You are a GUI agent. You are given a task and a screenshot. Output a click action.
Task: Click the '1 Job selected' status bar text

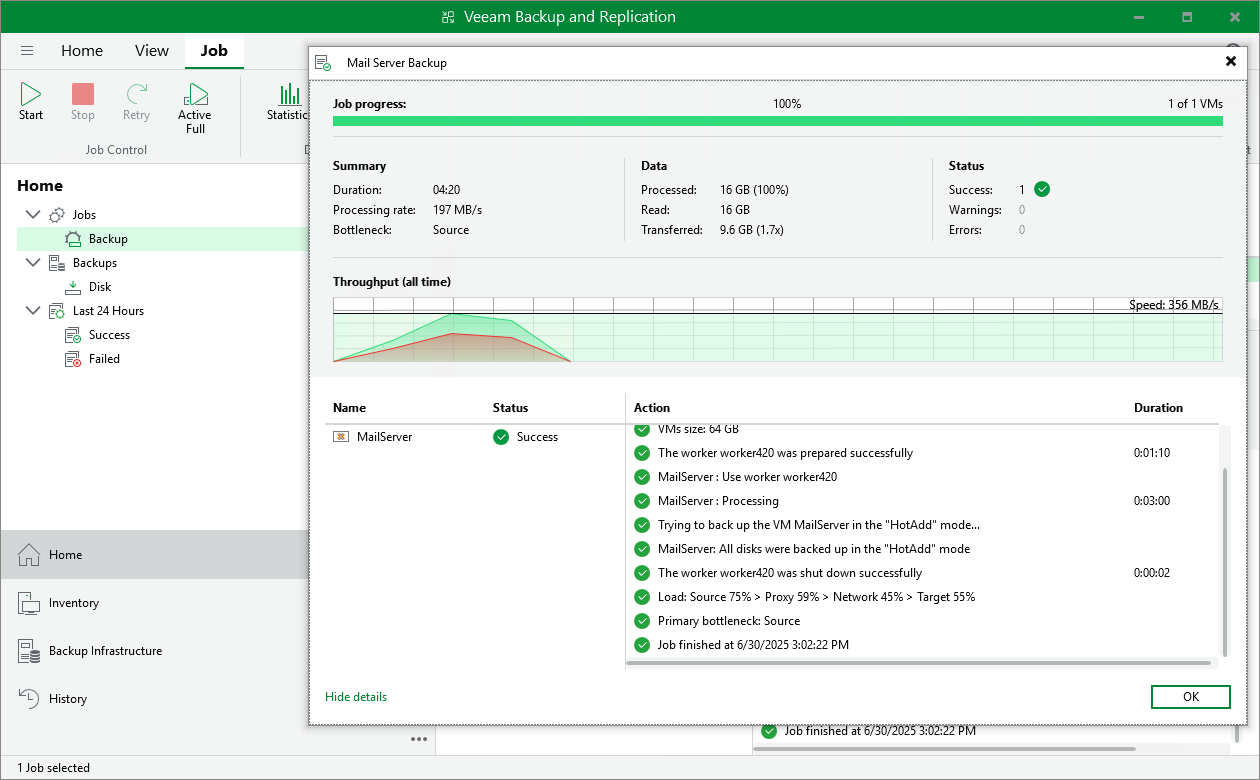(x=53, y=768)
